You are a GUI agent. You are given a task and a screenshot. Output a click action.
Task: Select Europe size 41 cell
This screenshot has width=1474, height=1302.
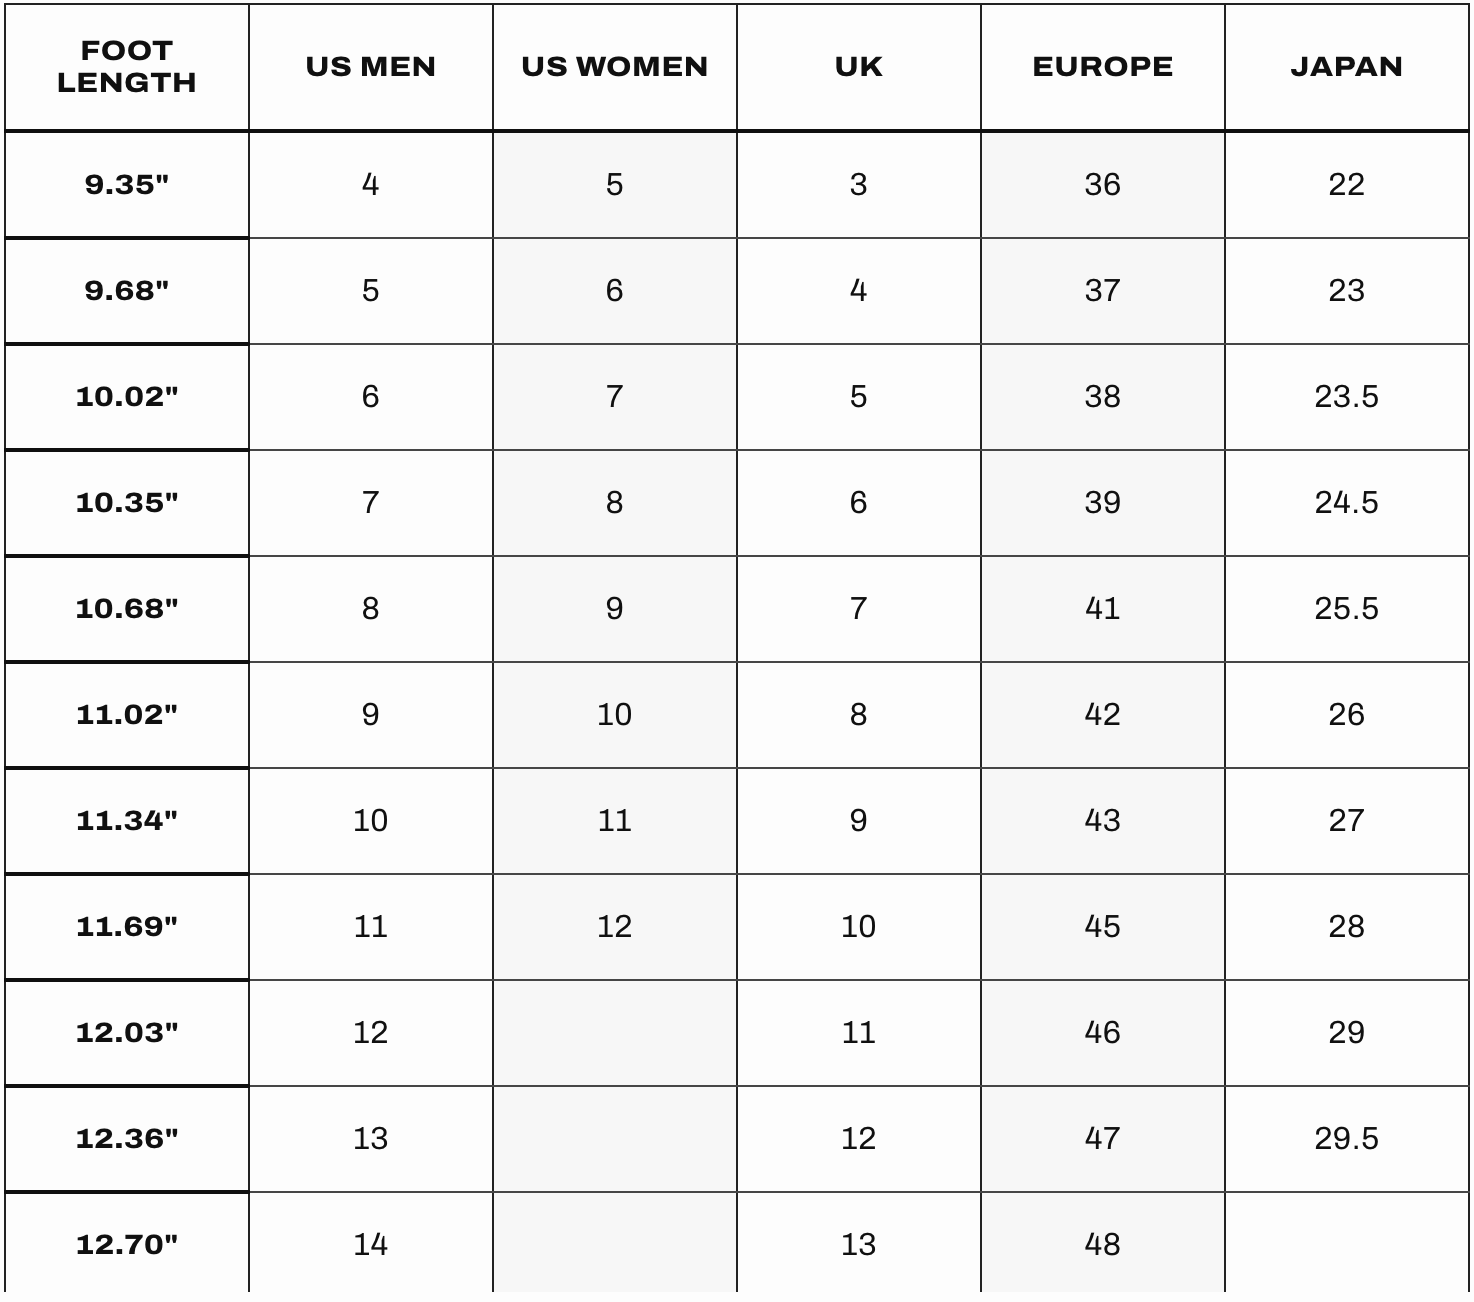[x=1103, y=609]
